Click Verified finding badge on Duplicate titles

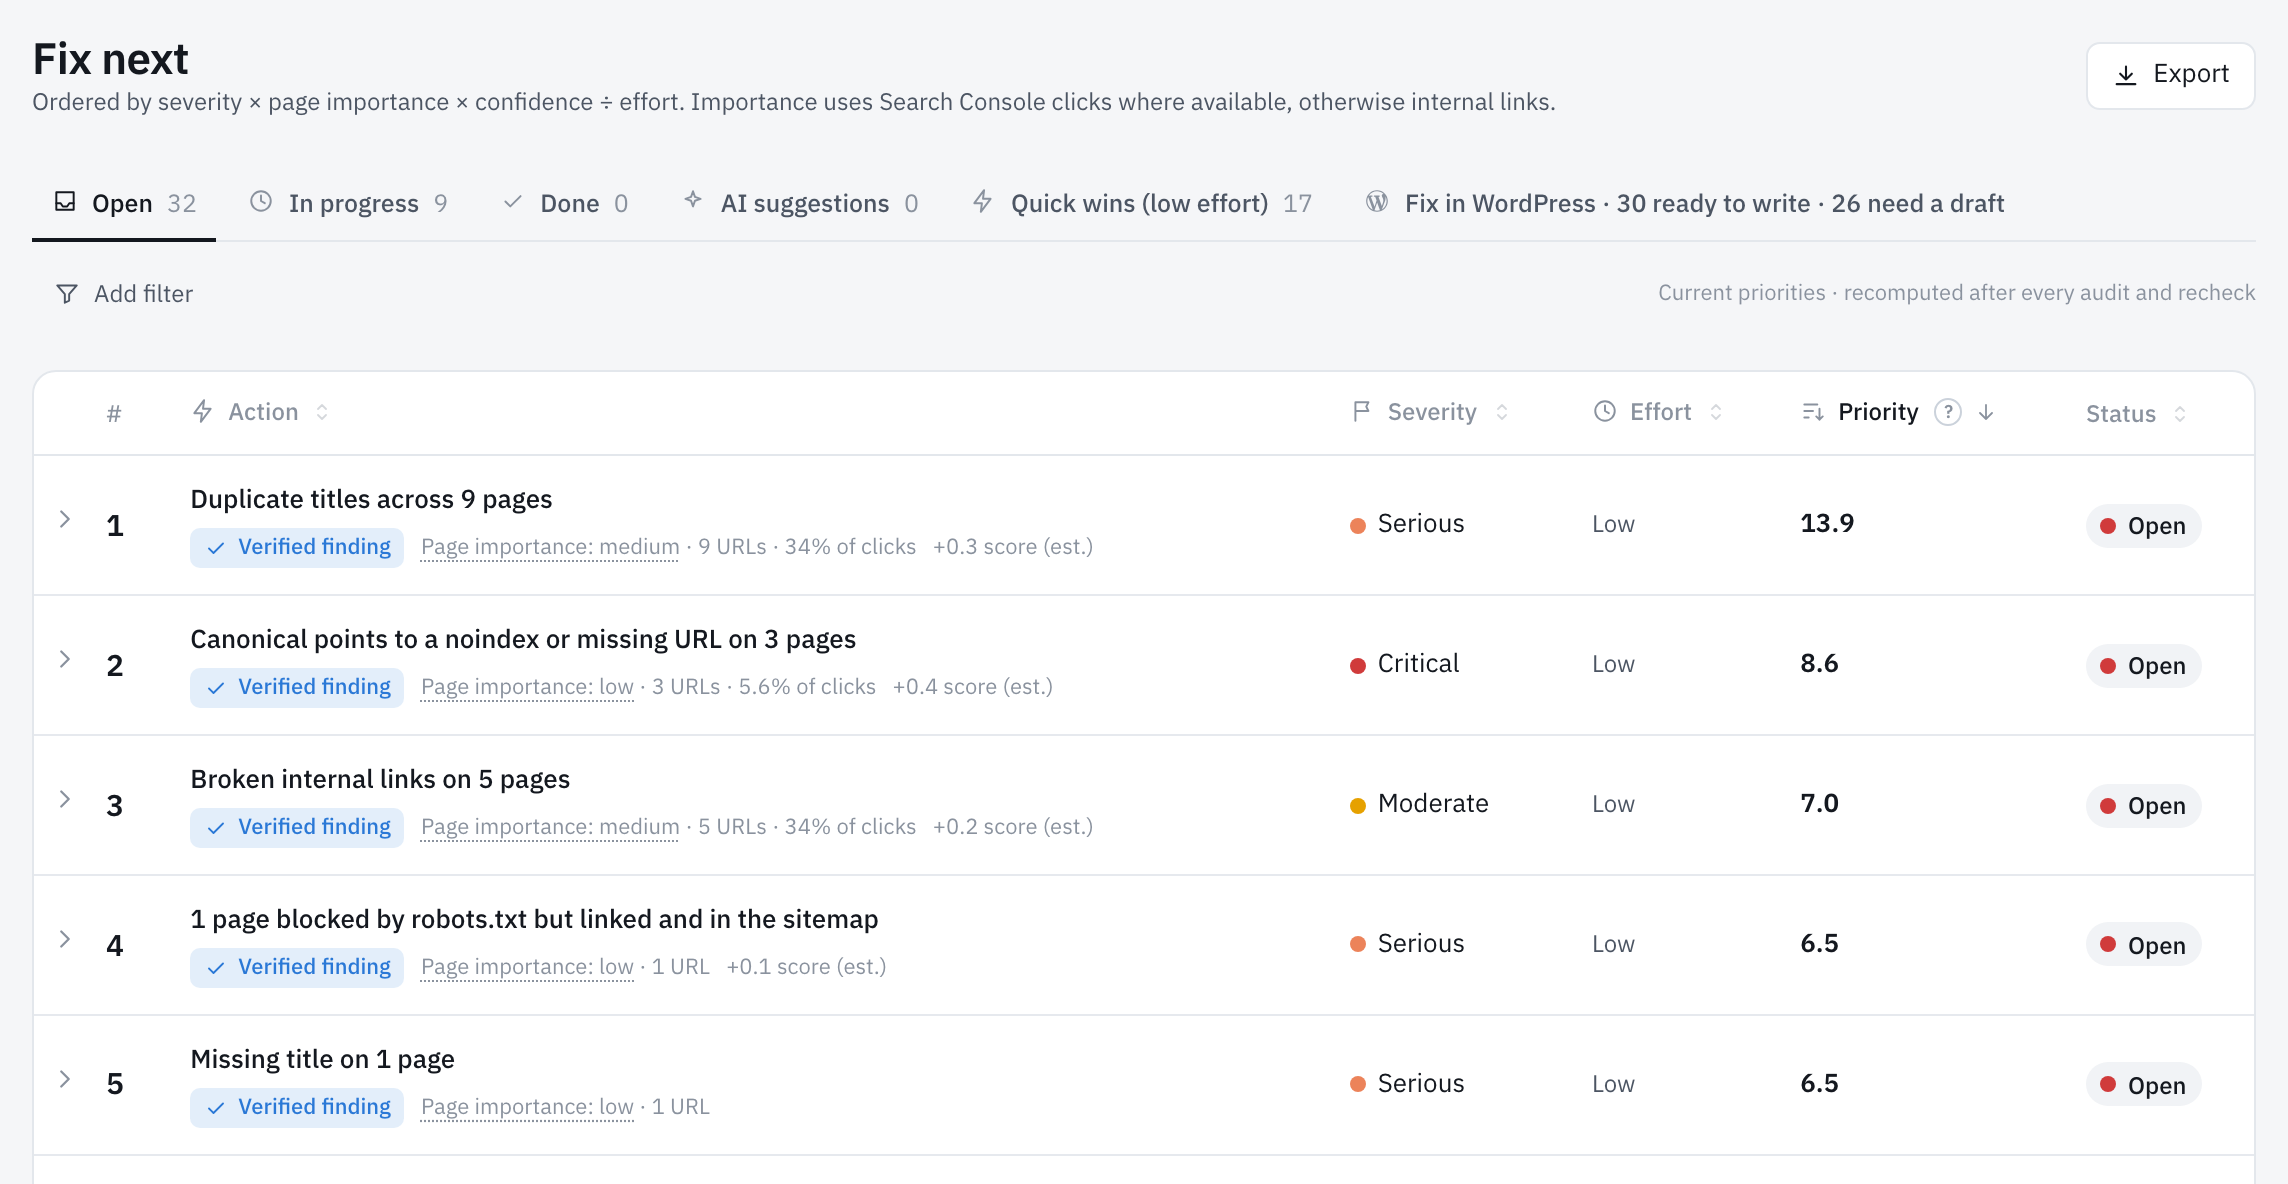click(x=297, y=547)
